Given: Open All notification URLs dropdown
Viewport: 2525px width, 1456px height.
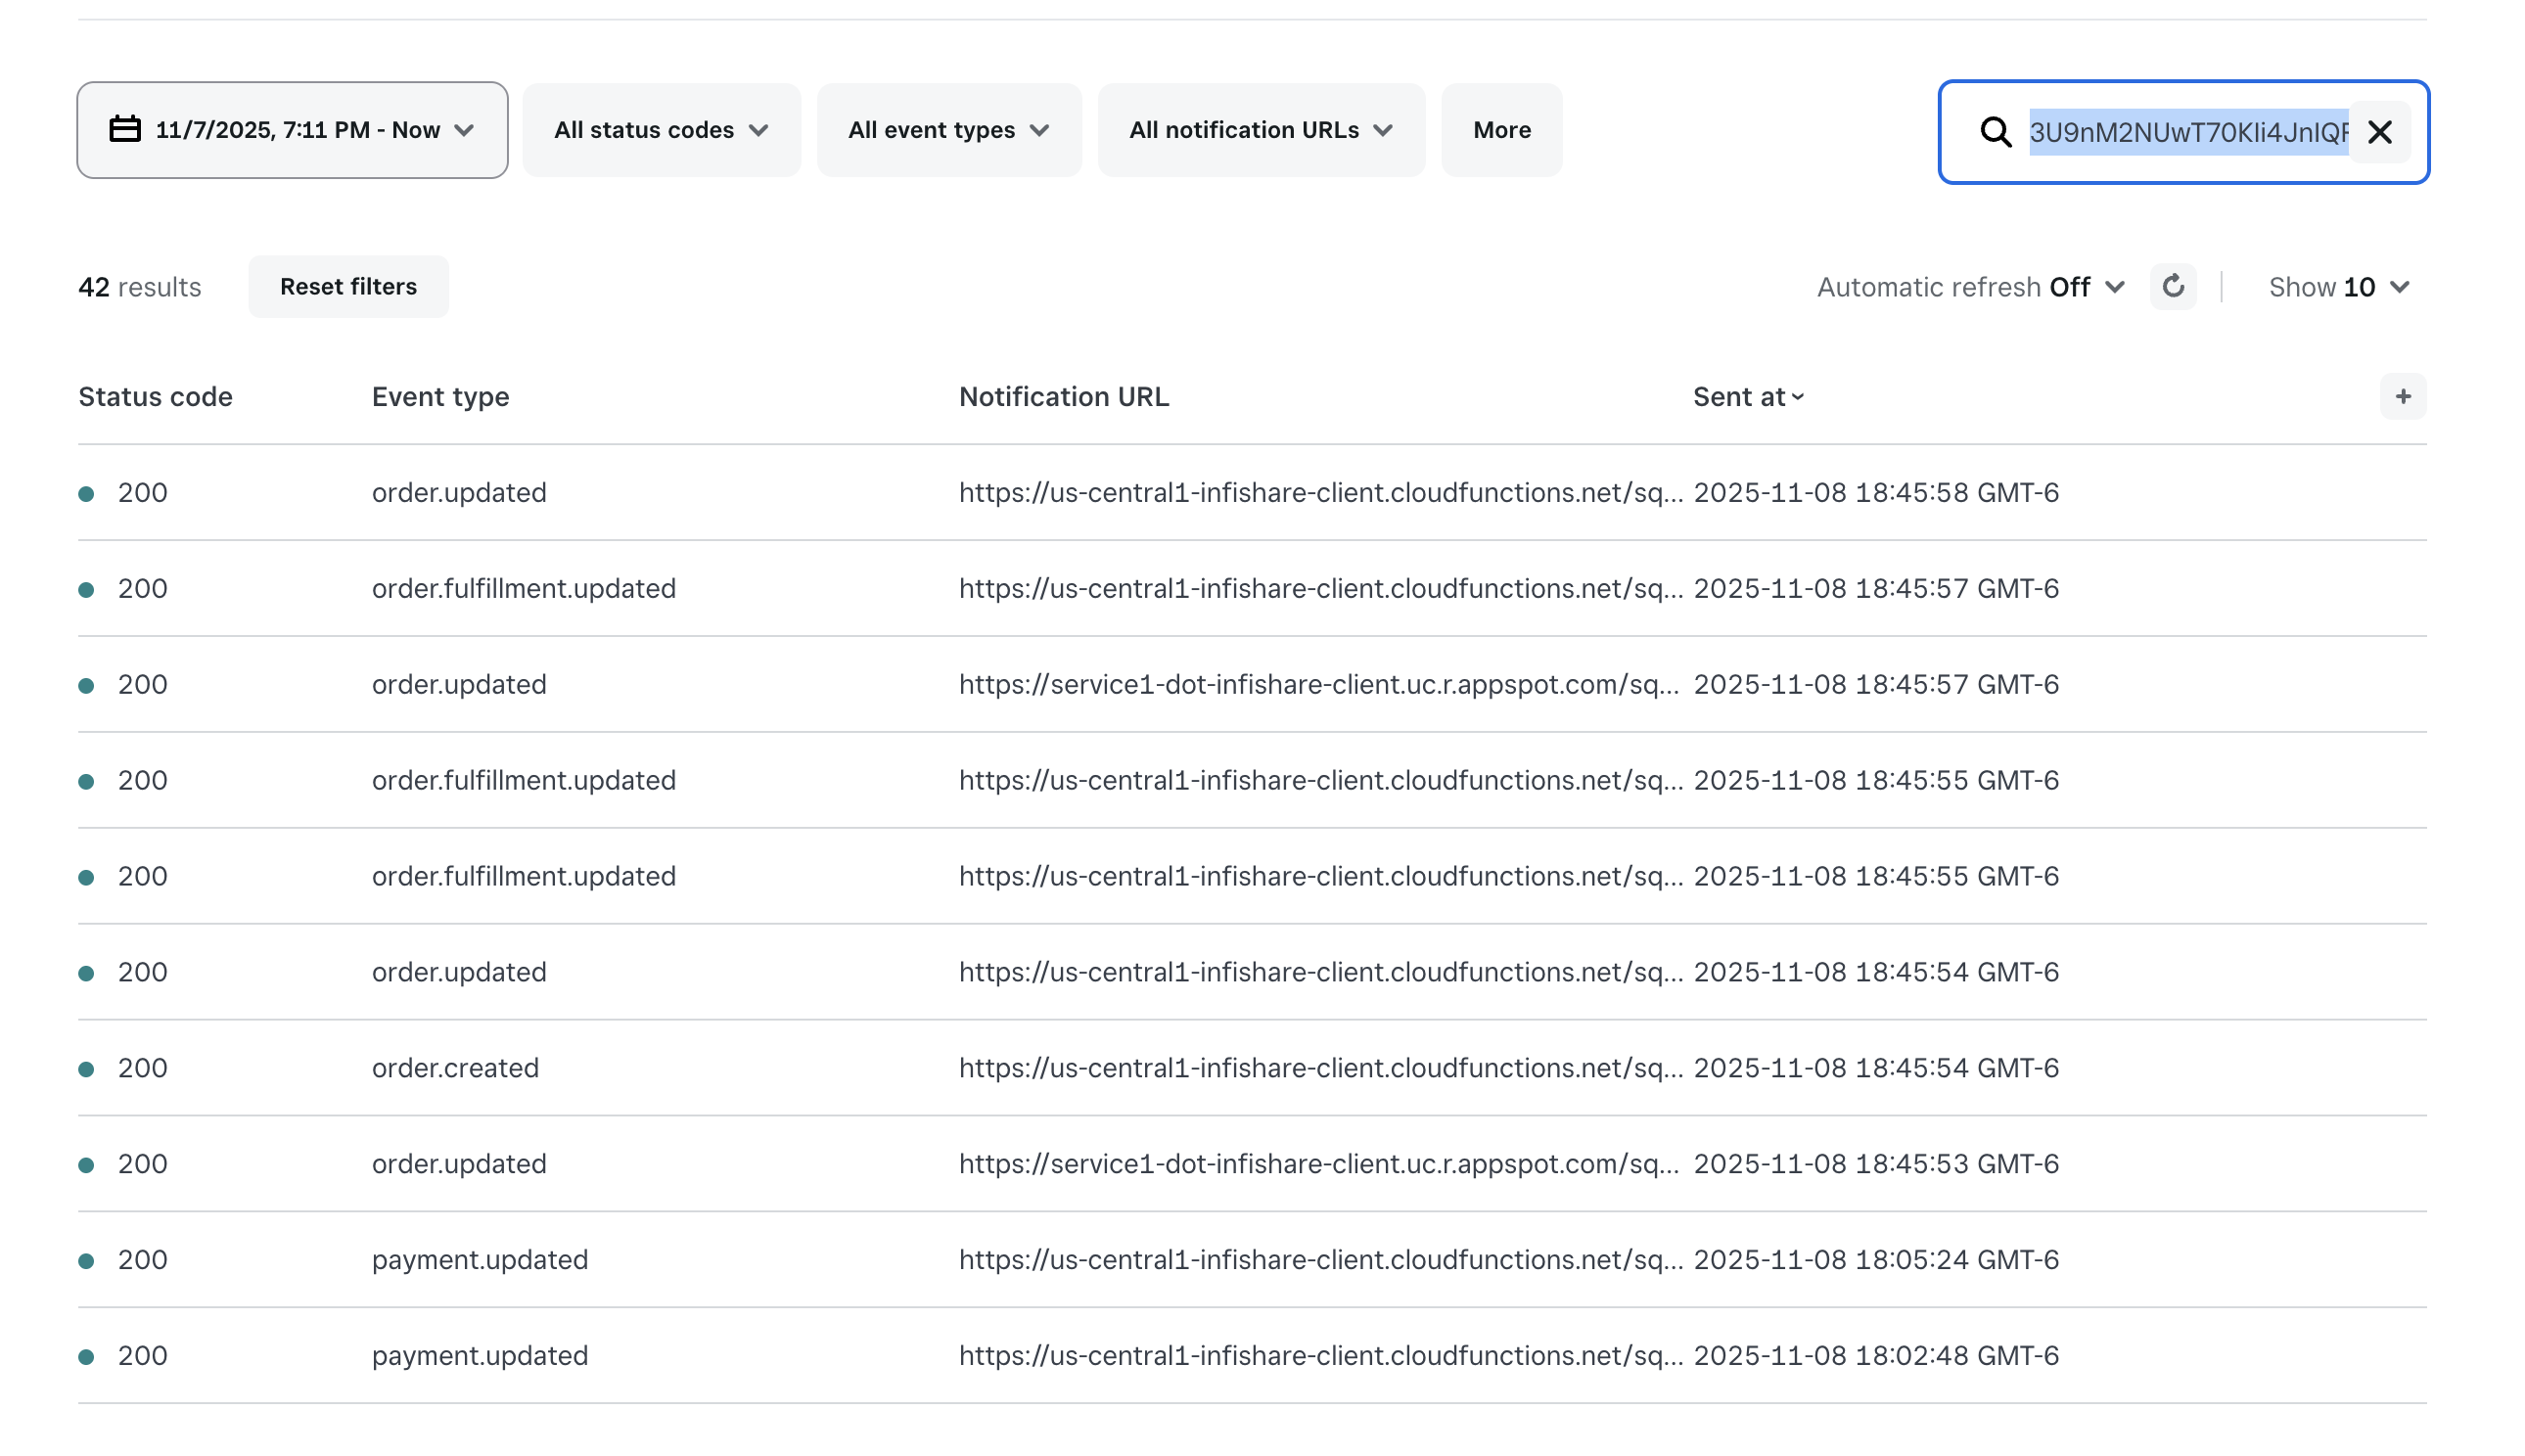Looking at the screenshot, I should pyautogui.click(x=1260, y=130).
